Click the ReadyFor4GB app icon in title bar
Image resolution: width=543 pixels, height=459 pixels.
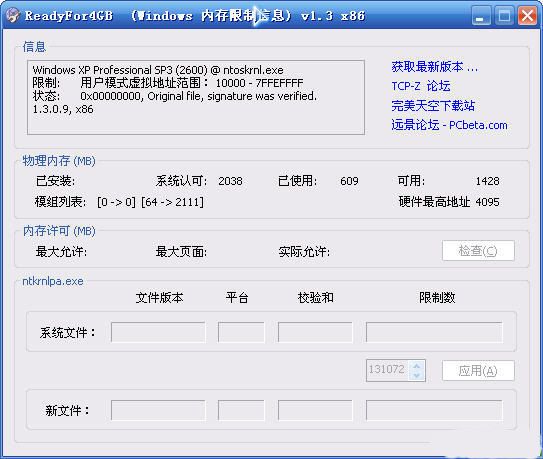coord(12,15)
